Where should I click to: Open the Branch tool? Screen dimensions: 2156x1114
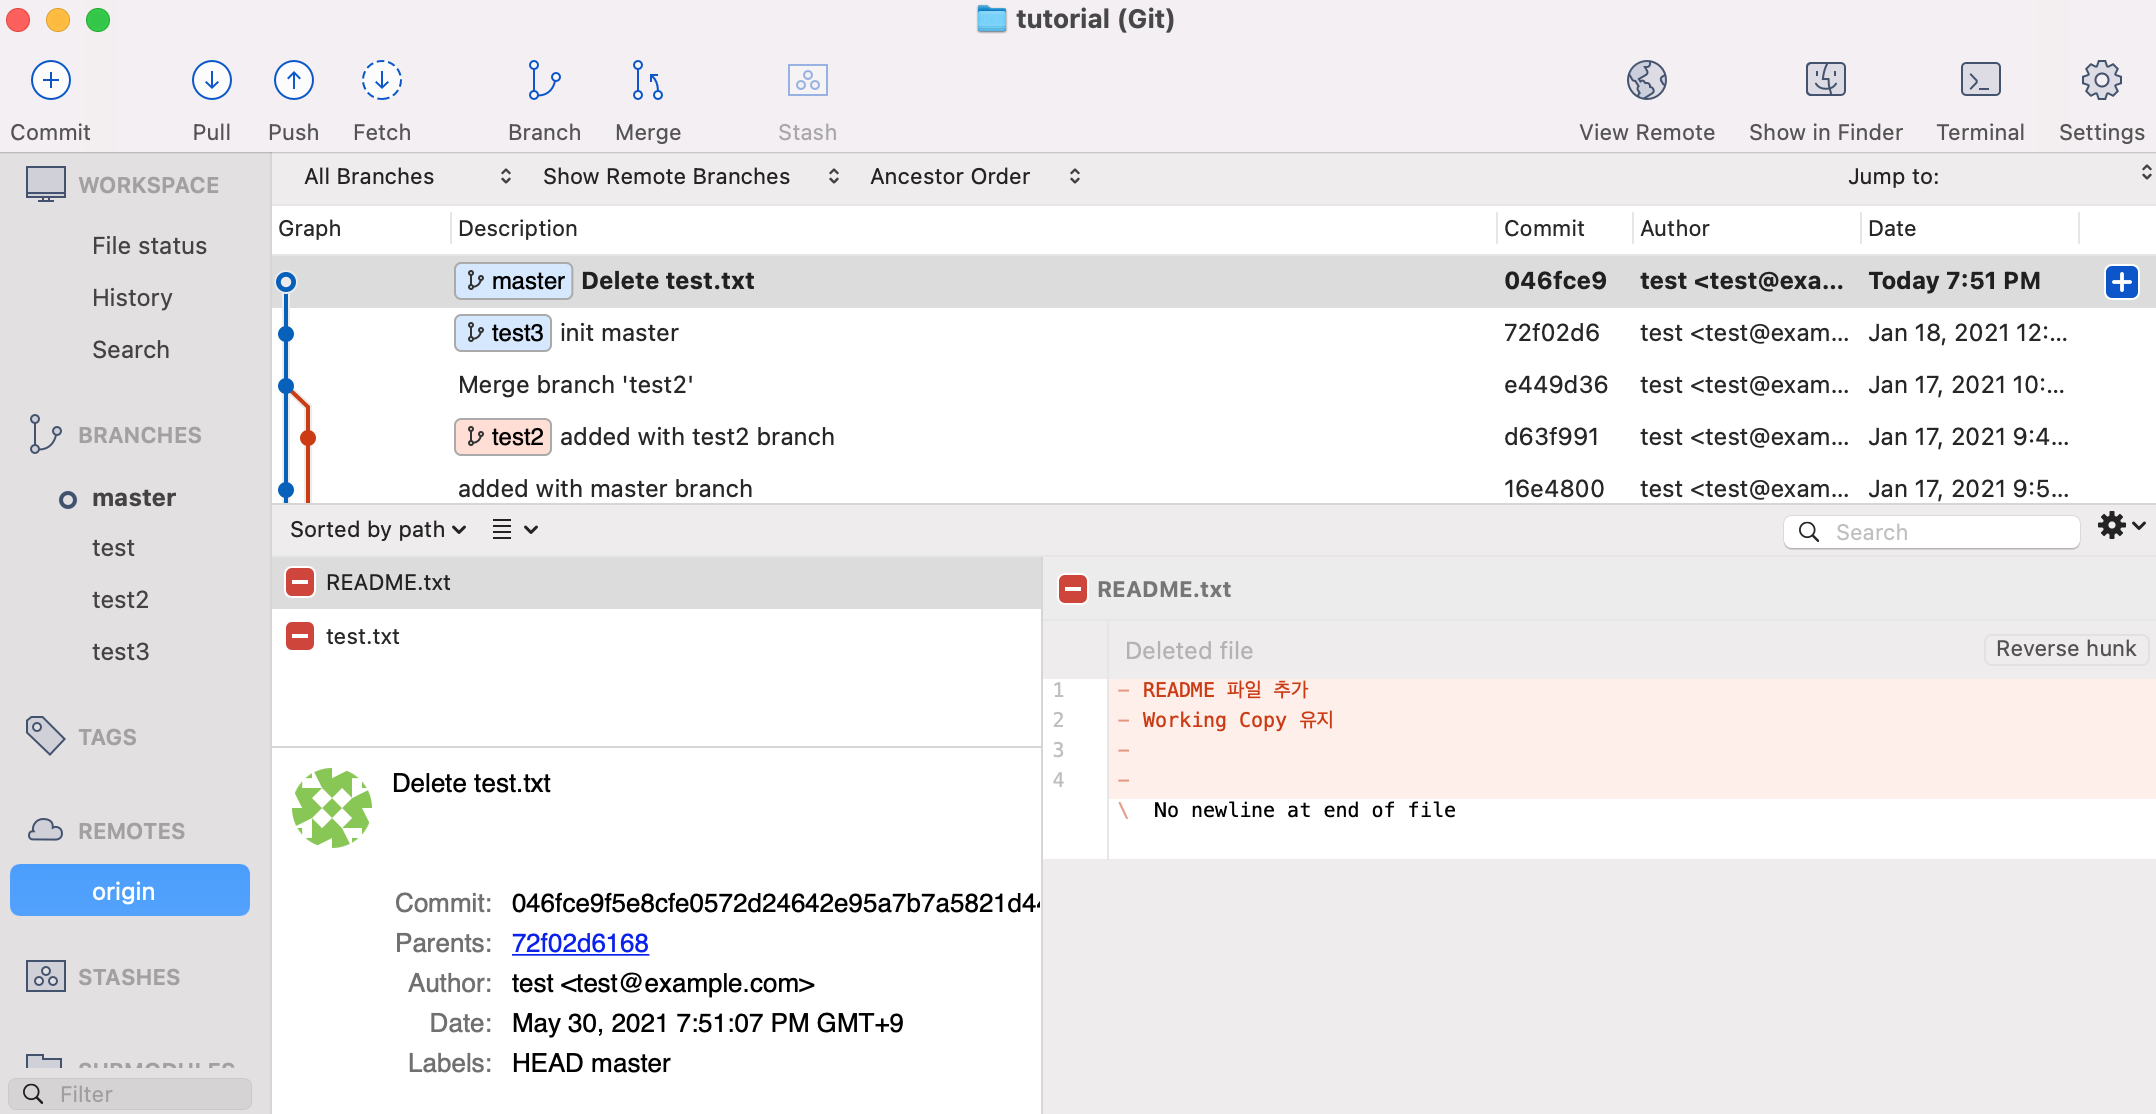(543, 81)
